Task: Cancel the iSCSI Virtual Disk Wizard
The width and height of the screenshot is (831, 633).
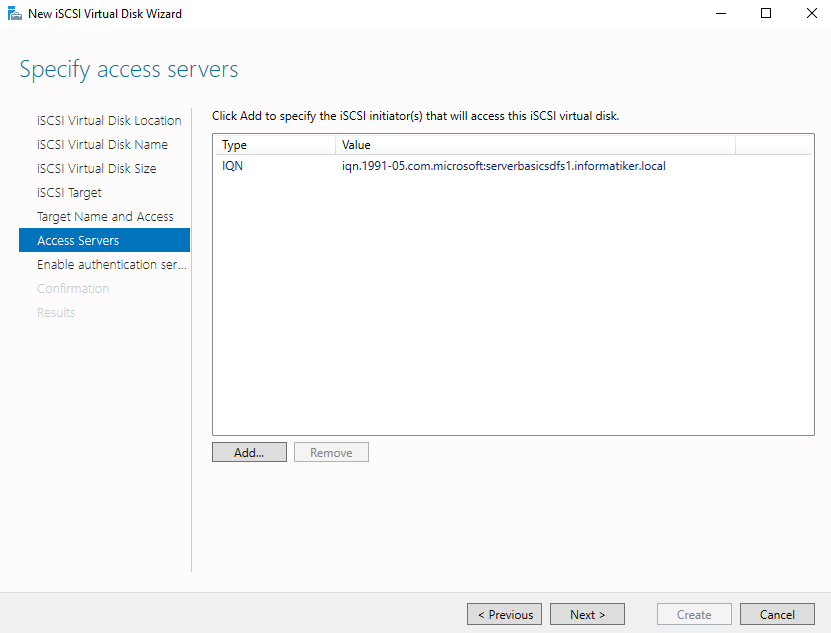Action: 777,614
